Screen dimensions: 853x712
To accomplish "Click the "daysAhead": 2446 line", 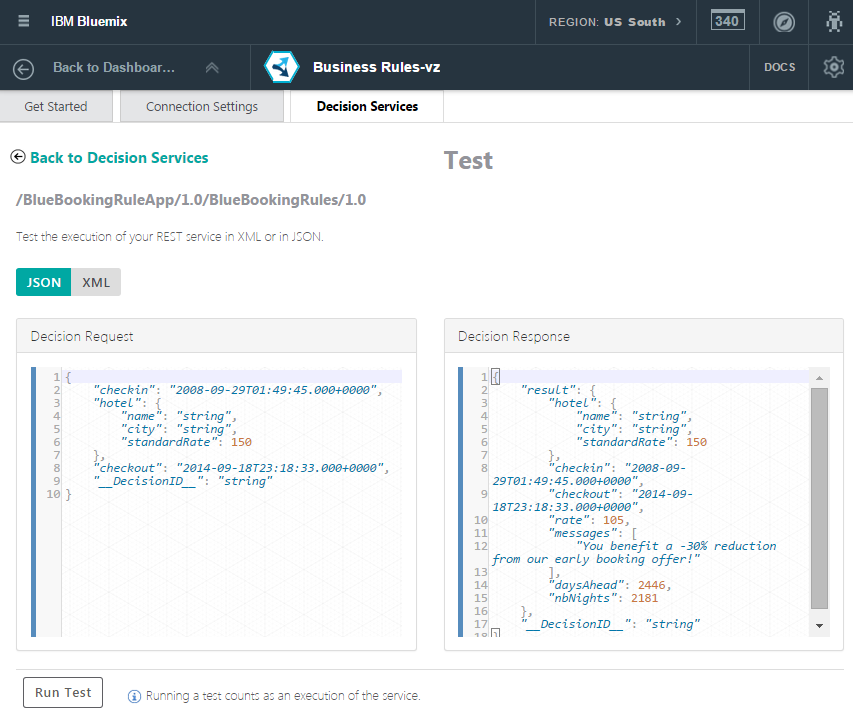I will [610, 585].
